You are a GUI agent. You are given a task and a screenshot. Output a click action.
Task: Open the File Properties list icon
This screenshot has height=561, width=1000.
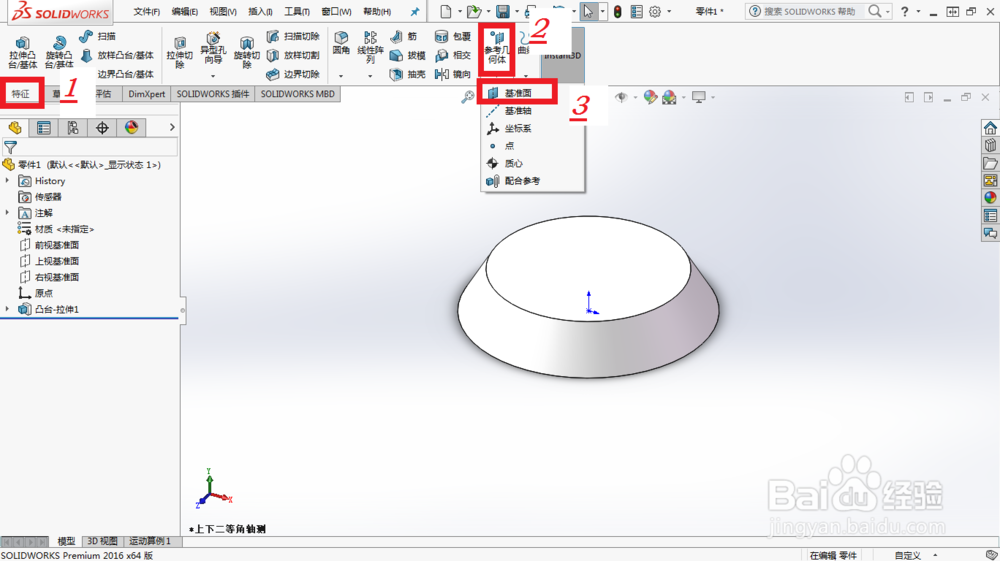(x=636, y=11)
